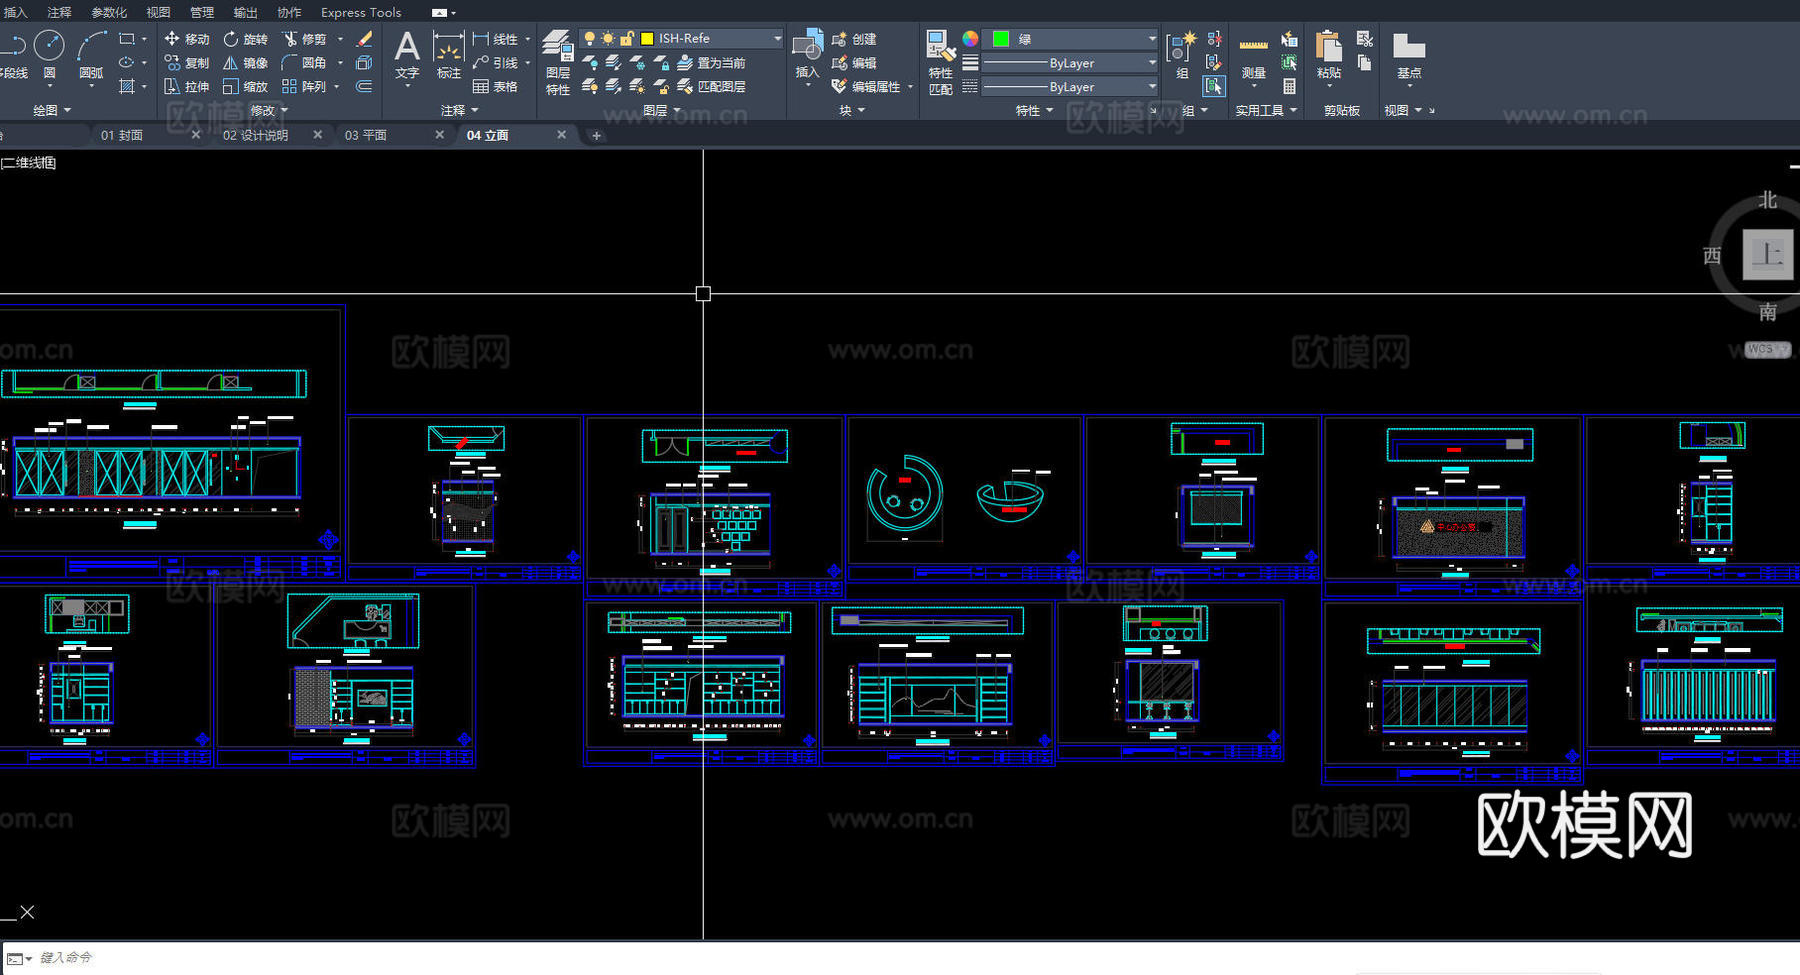Click the Array (阵列) tool

pyautogui.click(x=304, y=87)
